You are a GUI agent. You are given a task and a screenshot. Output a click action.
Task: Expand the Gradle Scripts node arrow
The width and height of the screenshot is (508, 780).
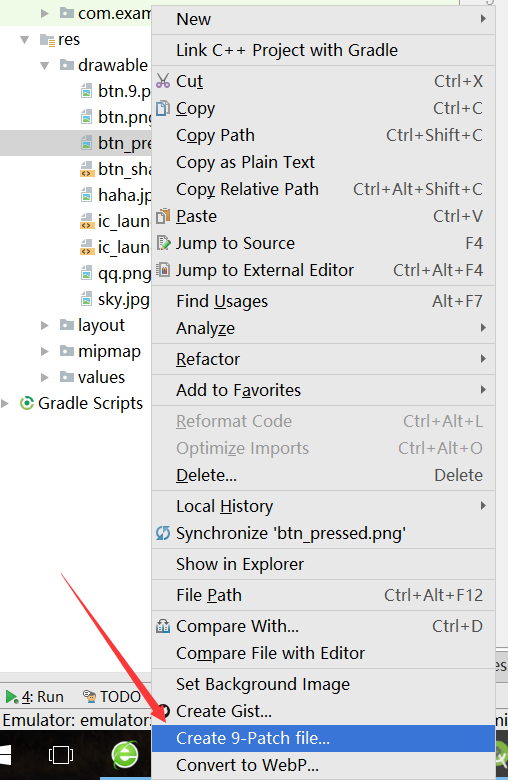point(5,403)
